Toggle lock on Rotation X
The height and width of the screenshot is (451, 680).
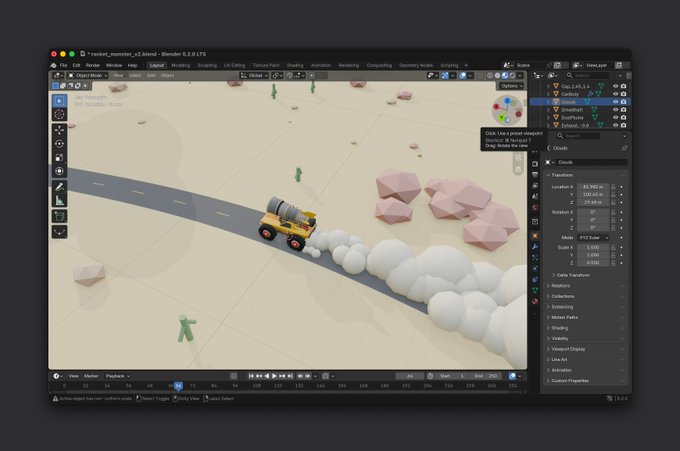click(613, 212)
